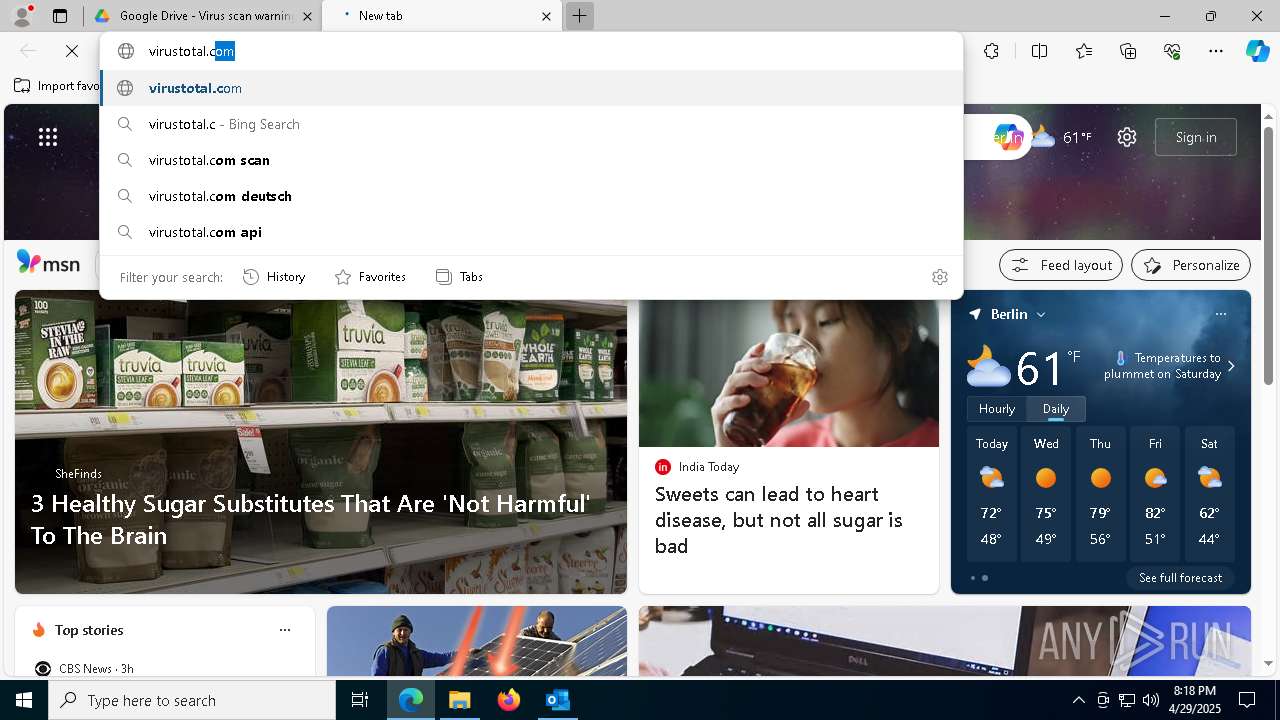Filter search by History
This screenshot has width=1280, height=720.
point(274,277)
